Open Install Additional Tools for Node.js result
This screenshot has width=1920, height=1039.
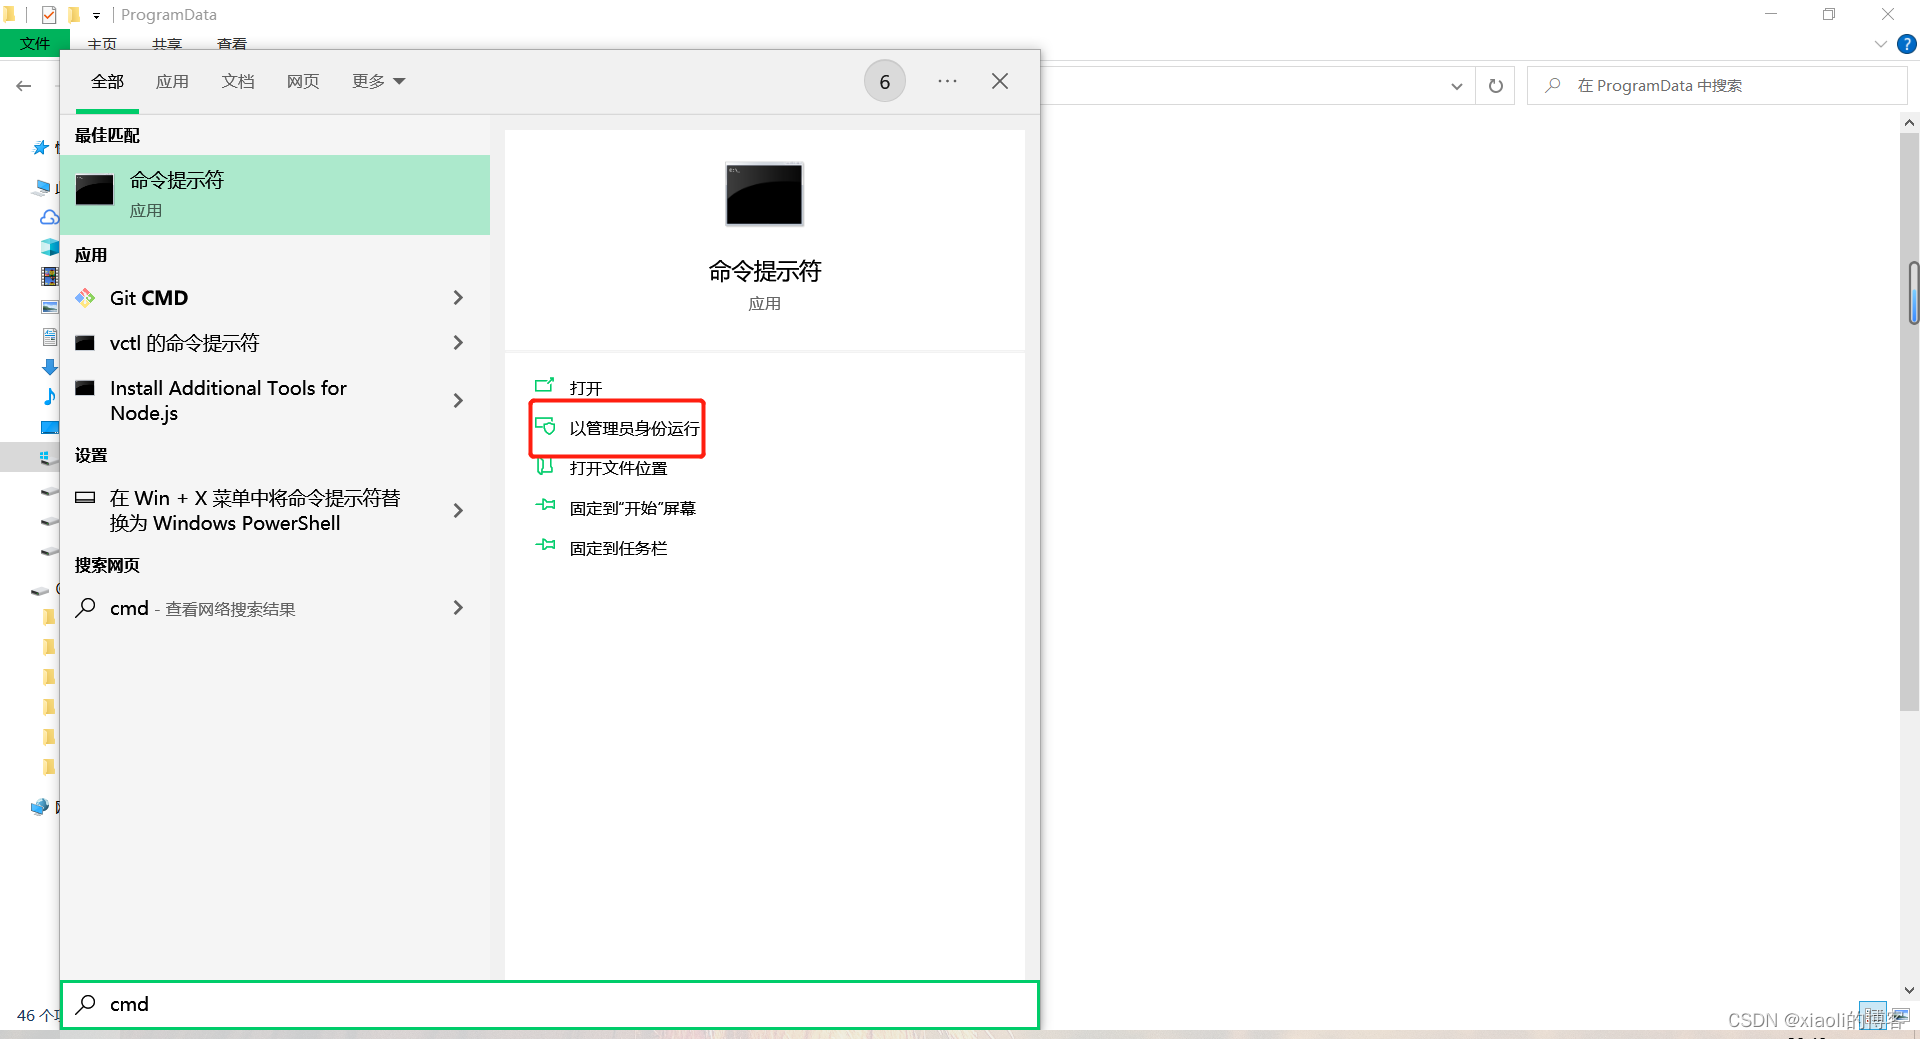pyautogui.click(x=275, y=400)
